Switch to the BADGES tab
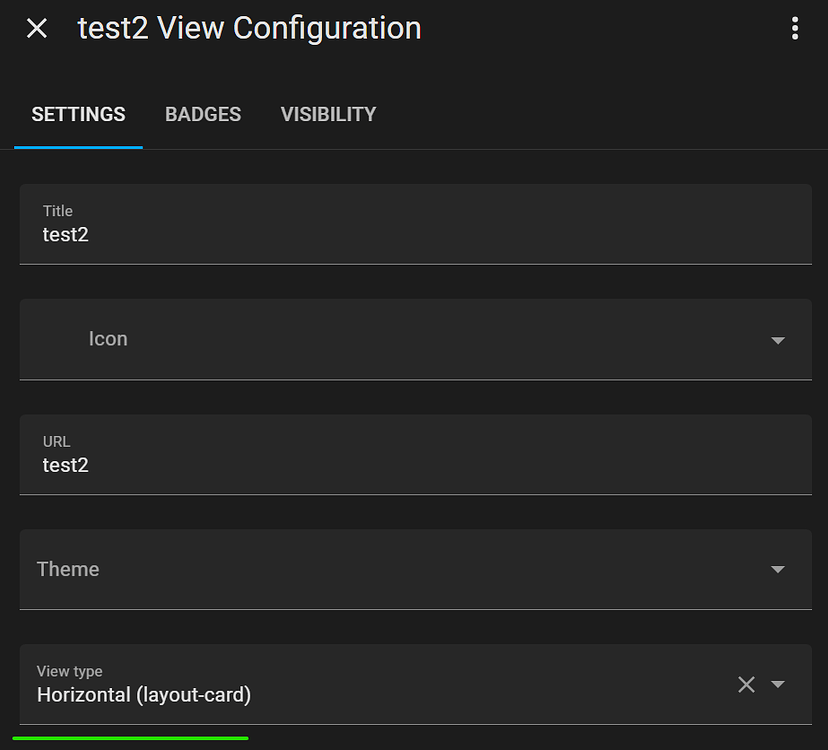The height and width of the screenshot is (750, 828). (x=202, y=114)
